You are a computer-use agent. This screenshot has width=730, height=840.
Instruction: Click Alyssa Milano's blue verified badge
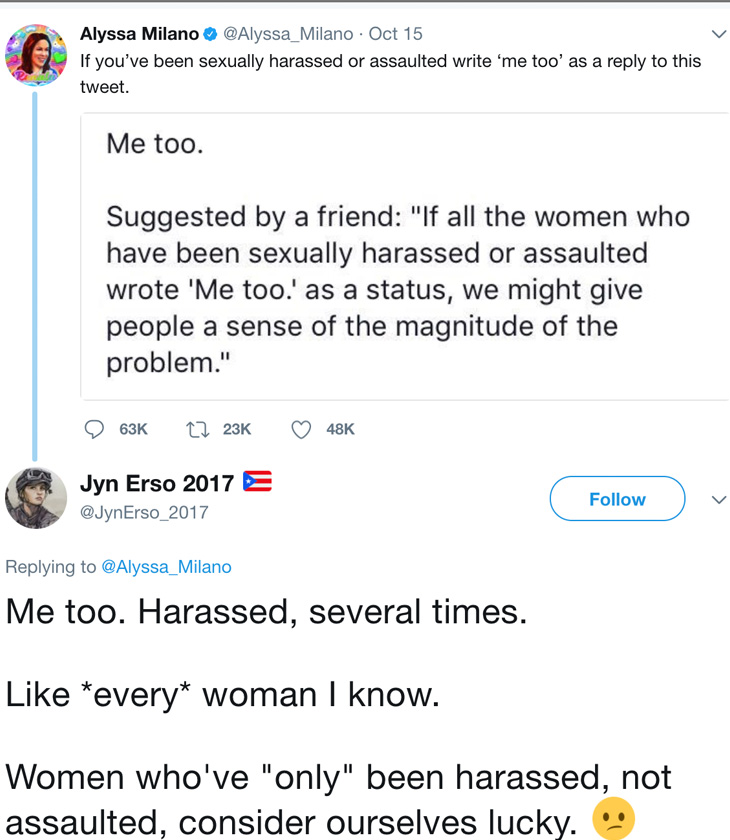point(211,35)
